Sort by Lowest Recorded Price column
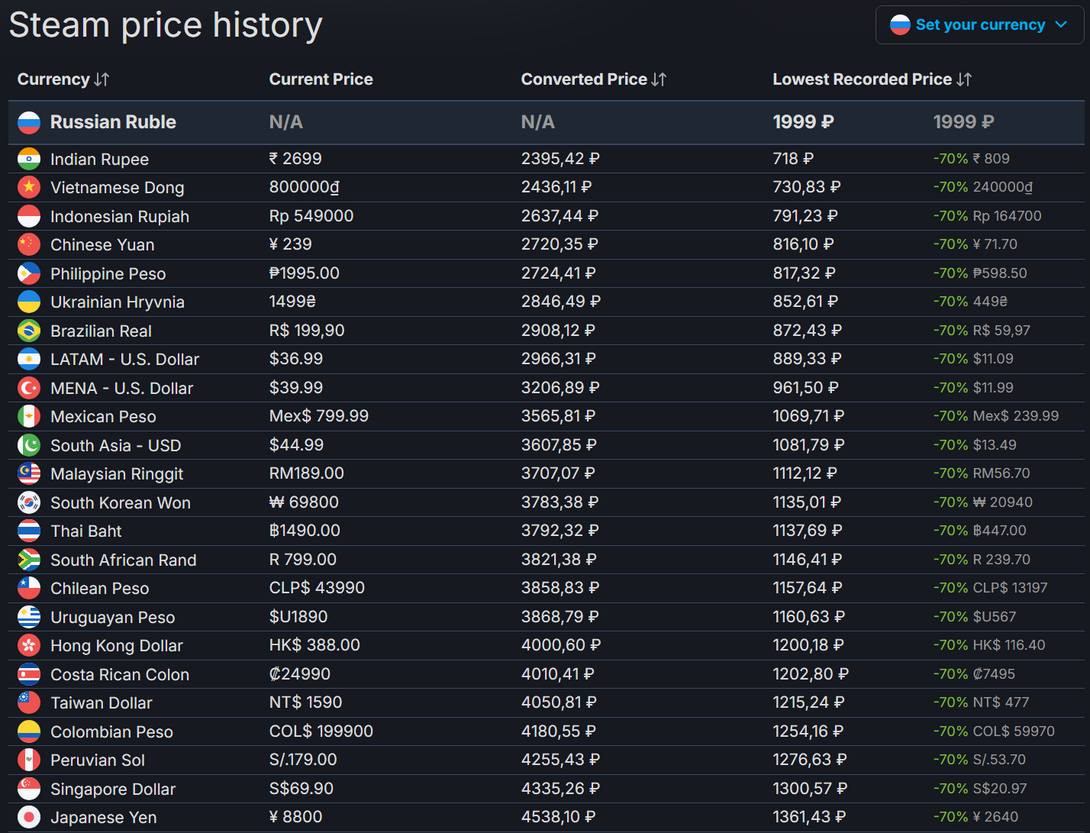Image resolution: width=1090 pixels, height=833 pixels. pos(871,79)
